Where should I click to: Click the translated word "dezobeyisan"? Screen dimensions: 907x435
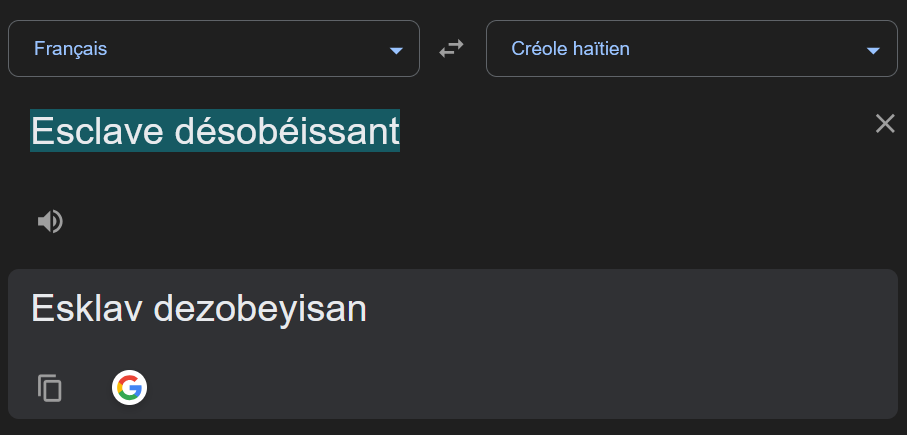pos(260,308)
